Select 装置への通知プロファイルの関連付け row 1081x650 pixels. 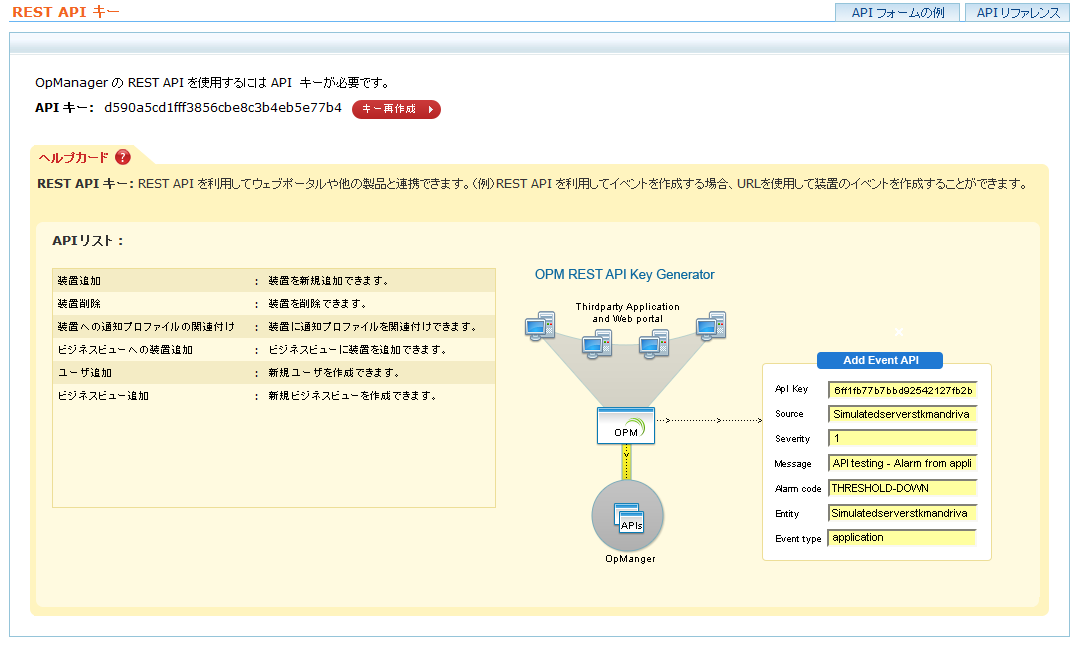(x=274, y=327)
